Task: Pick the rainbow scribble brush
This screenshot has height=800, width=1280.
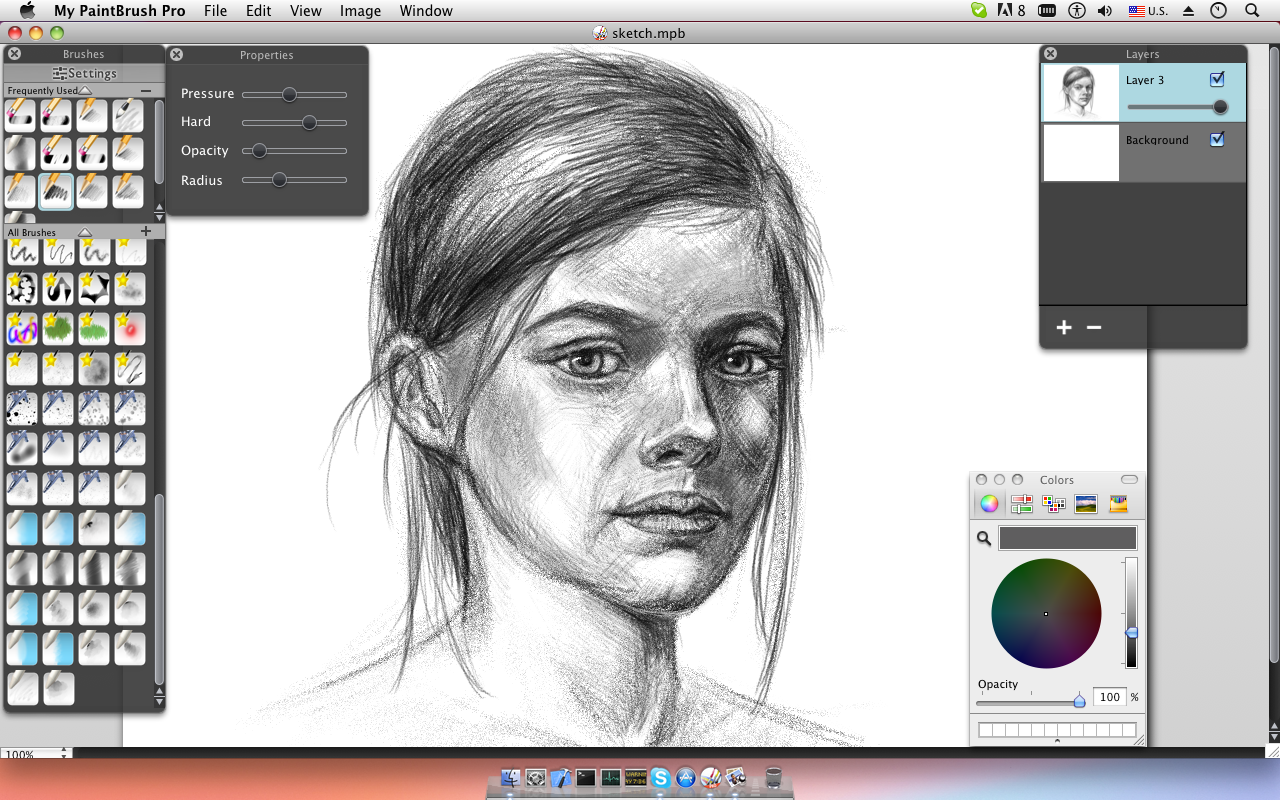Action: pos(22,328)
